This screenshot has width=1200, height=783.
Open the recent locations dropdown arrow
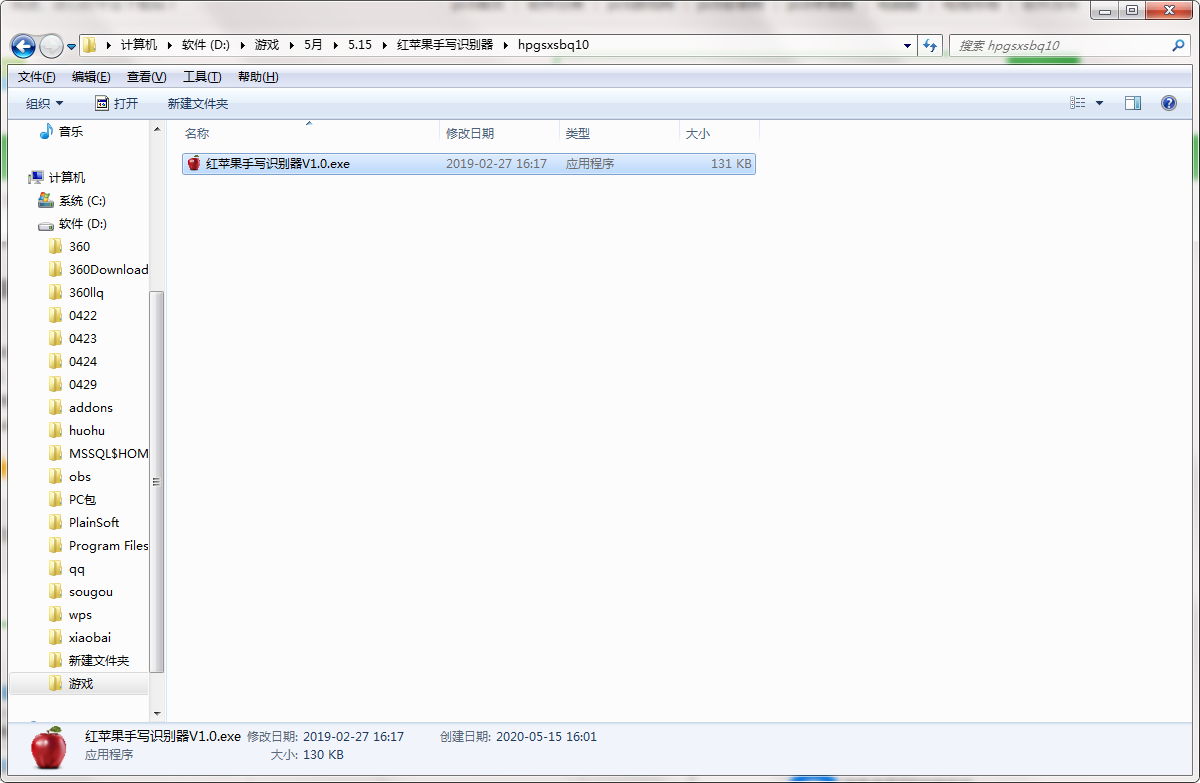[72, 47]
